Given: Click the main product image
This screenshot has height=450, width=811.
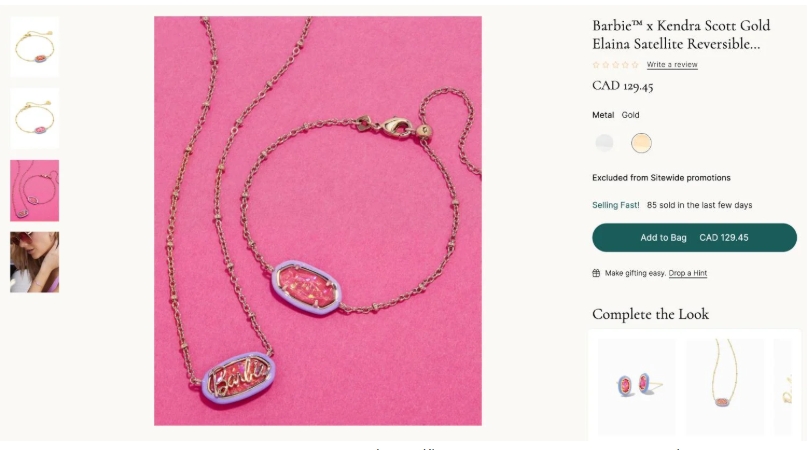Looking at the screenshot, I should click(x=318, y=221).
